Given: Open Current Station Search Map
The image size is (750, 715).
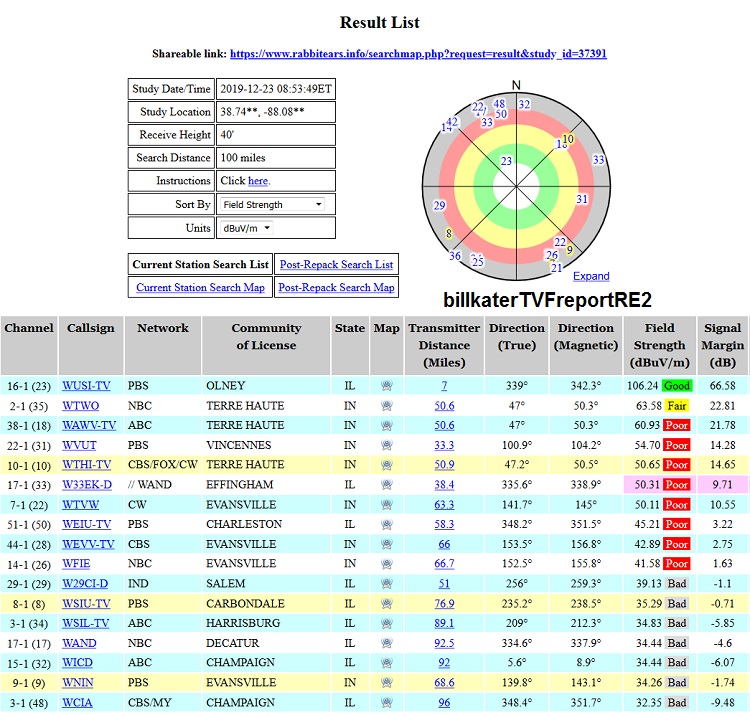Looking at the screenshot, I should [x=201, y=287].
